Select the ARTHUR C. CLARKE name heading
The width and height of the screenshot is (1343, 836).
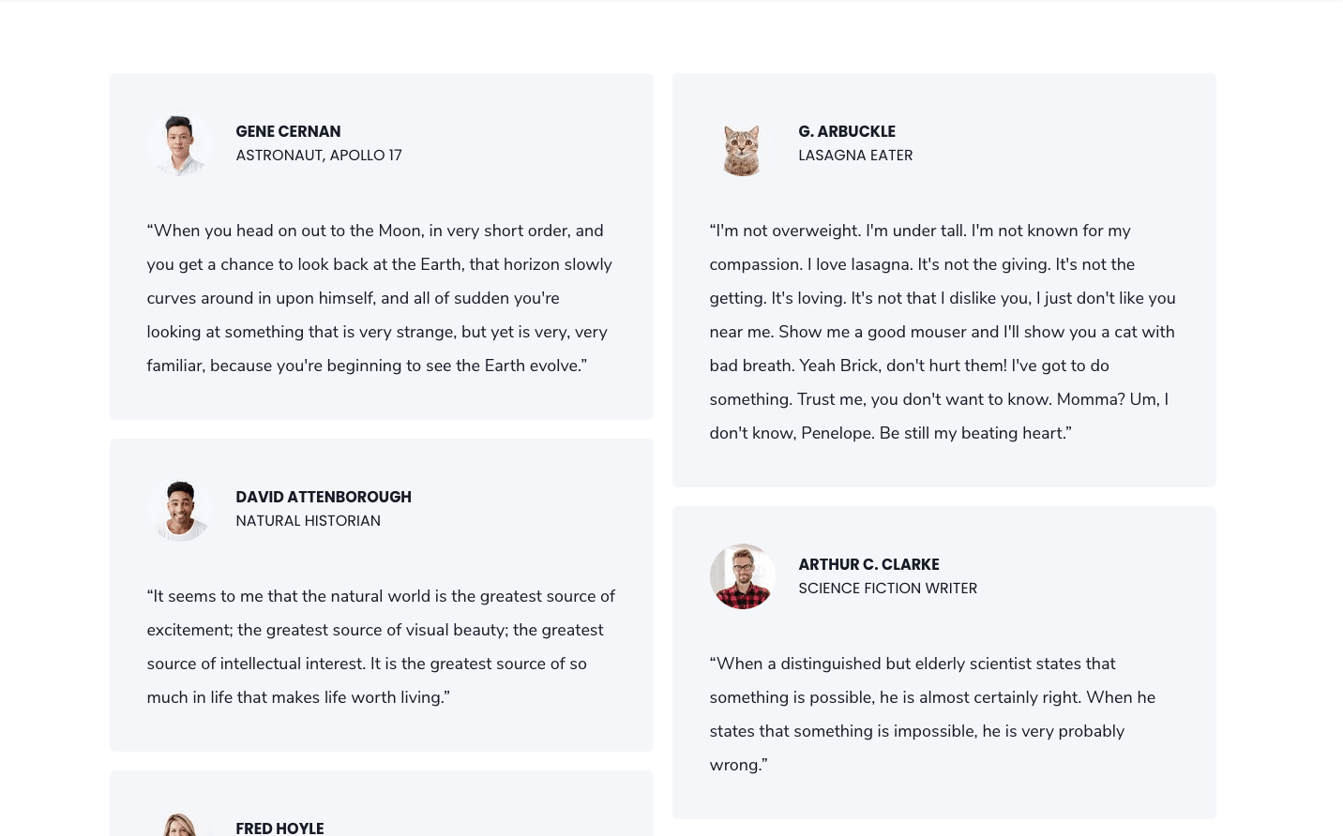coord(869,565)
